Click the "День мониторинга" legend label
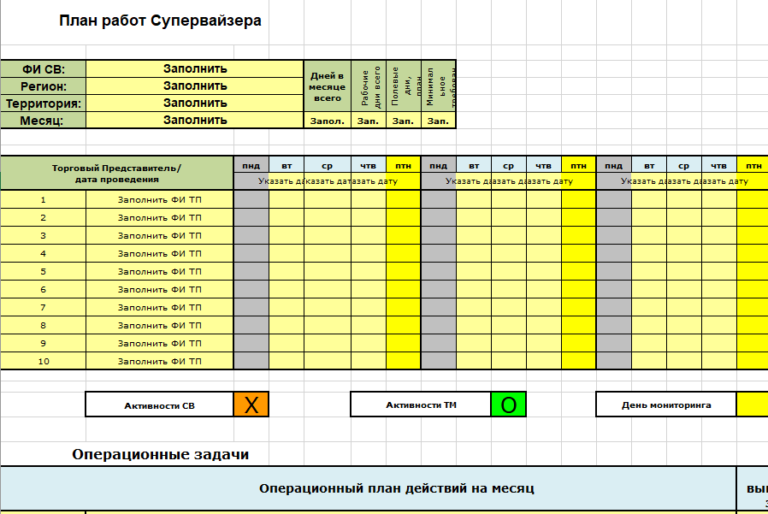 tap(667, 405)
